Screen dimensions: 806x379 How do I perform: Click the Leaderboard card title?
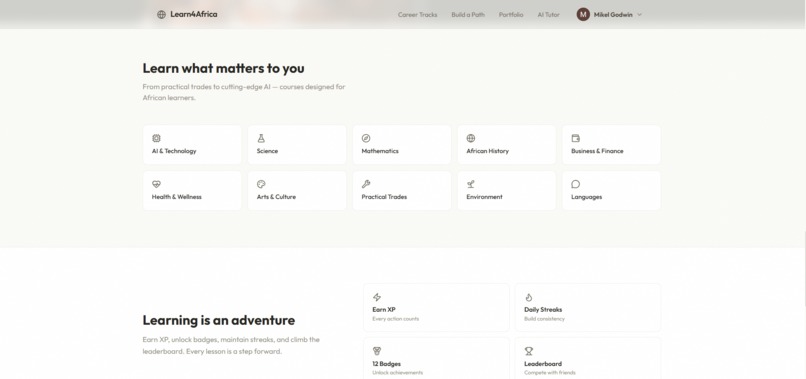tap(543, 364)
